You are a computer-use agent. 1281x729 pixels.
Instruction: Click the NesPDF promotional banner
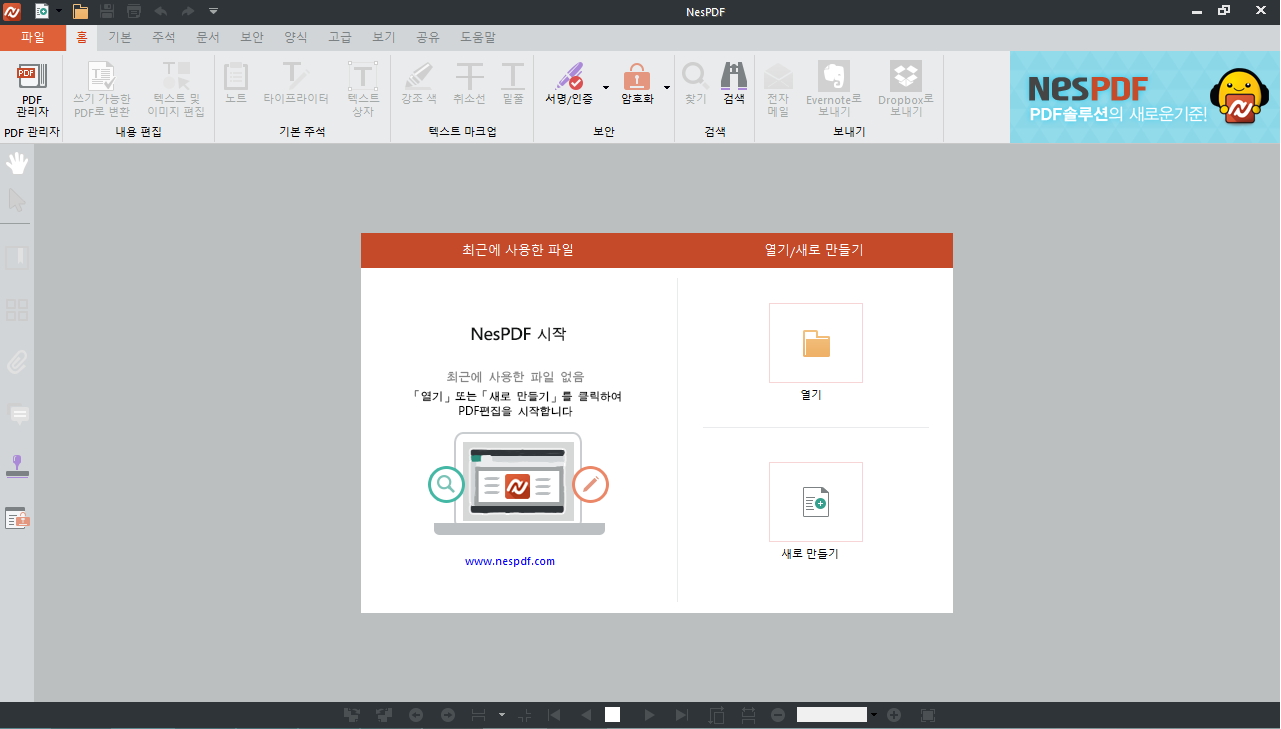pos(1145,97)
